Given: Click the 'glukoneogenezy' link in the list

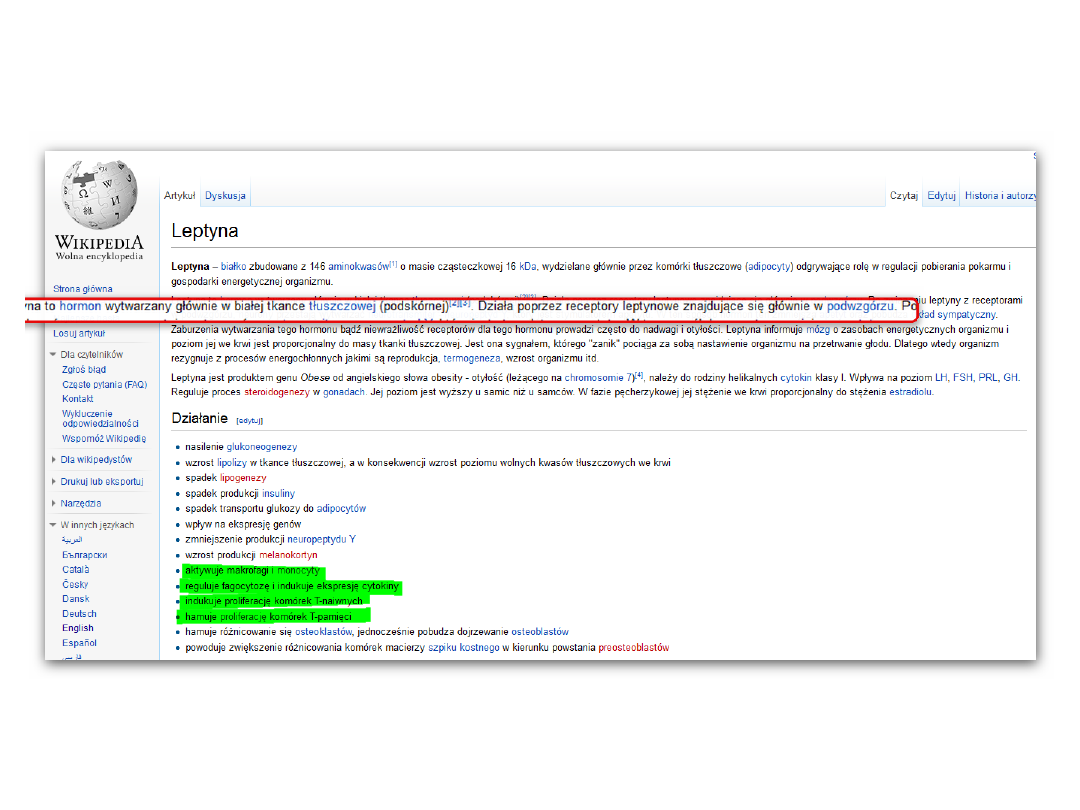Looking at the screenshot, I should [262, 447].
